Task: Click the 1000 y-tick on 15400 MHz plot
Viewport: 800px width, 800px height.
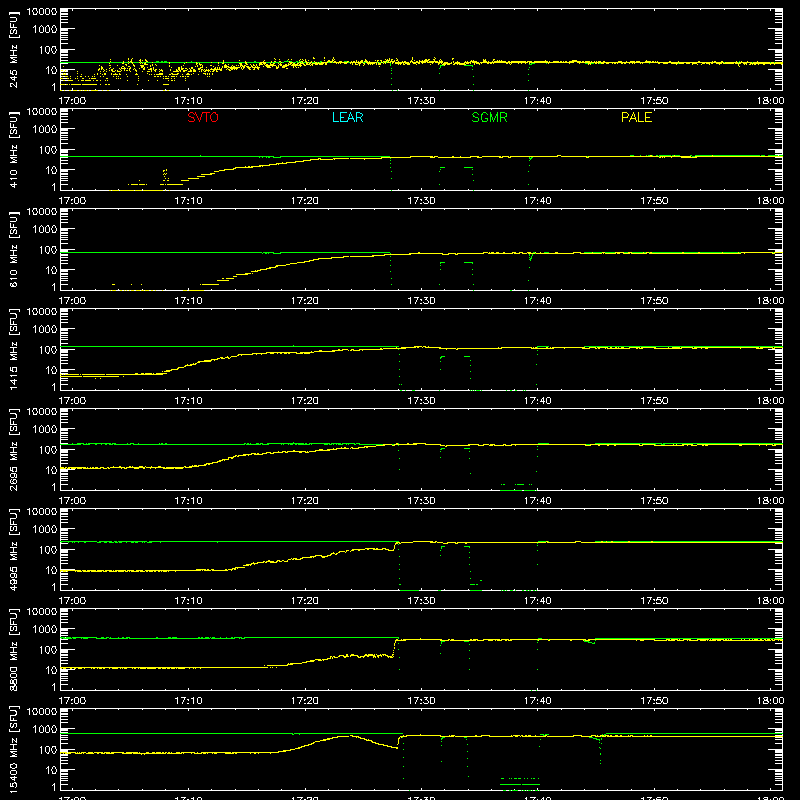Action: click(x=45, y=730)
